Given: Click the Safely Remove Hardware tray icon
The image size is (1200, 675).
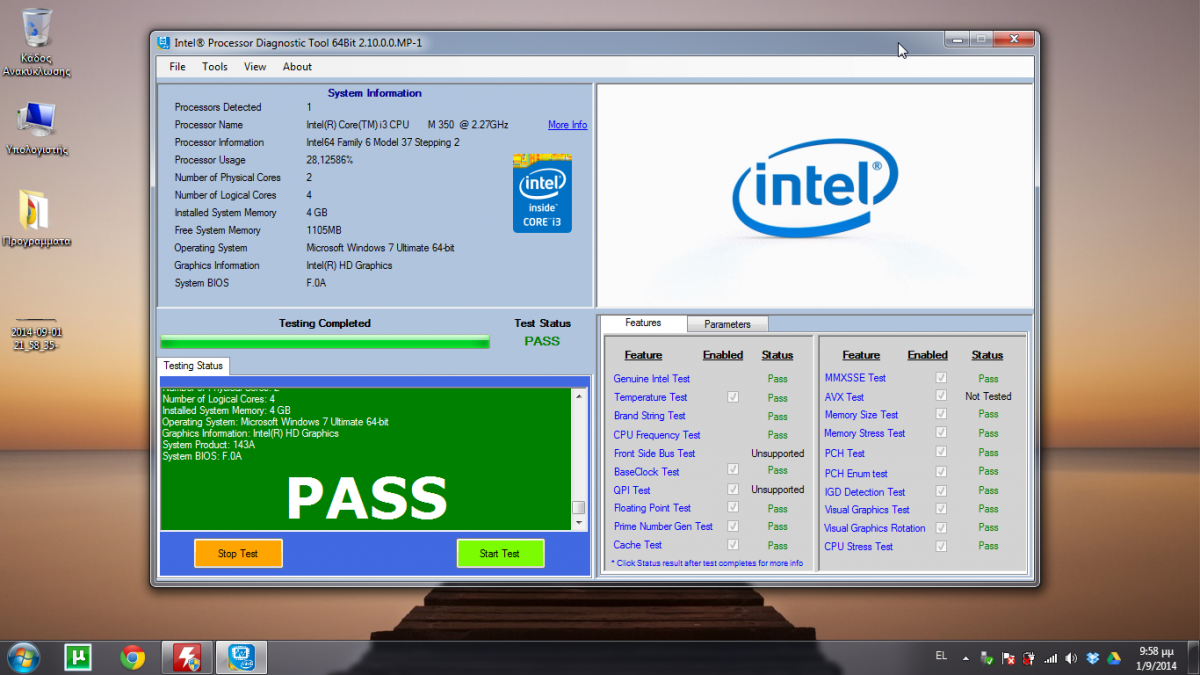Looking at the screenshot, I should coord(987,659).
